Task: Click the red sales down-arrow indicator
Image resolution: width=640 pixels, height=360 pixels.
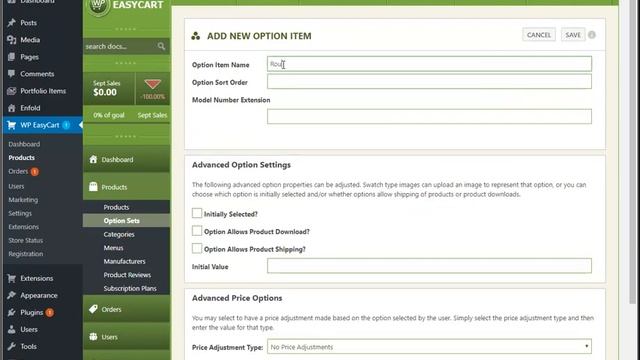Action: 153,84
